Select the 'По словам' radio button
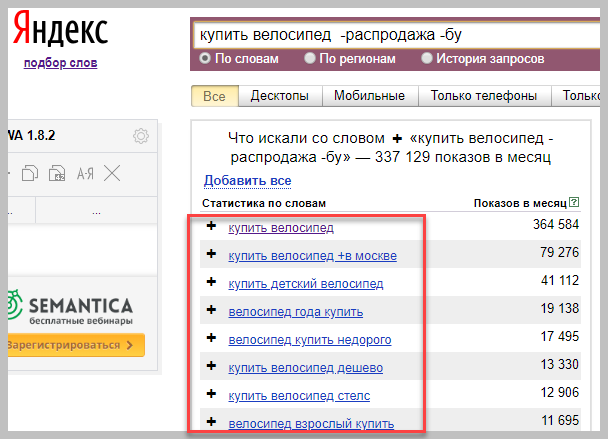The height and width of the screenshot is (439, 608). click(x=205, y=59)
